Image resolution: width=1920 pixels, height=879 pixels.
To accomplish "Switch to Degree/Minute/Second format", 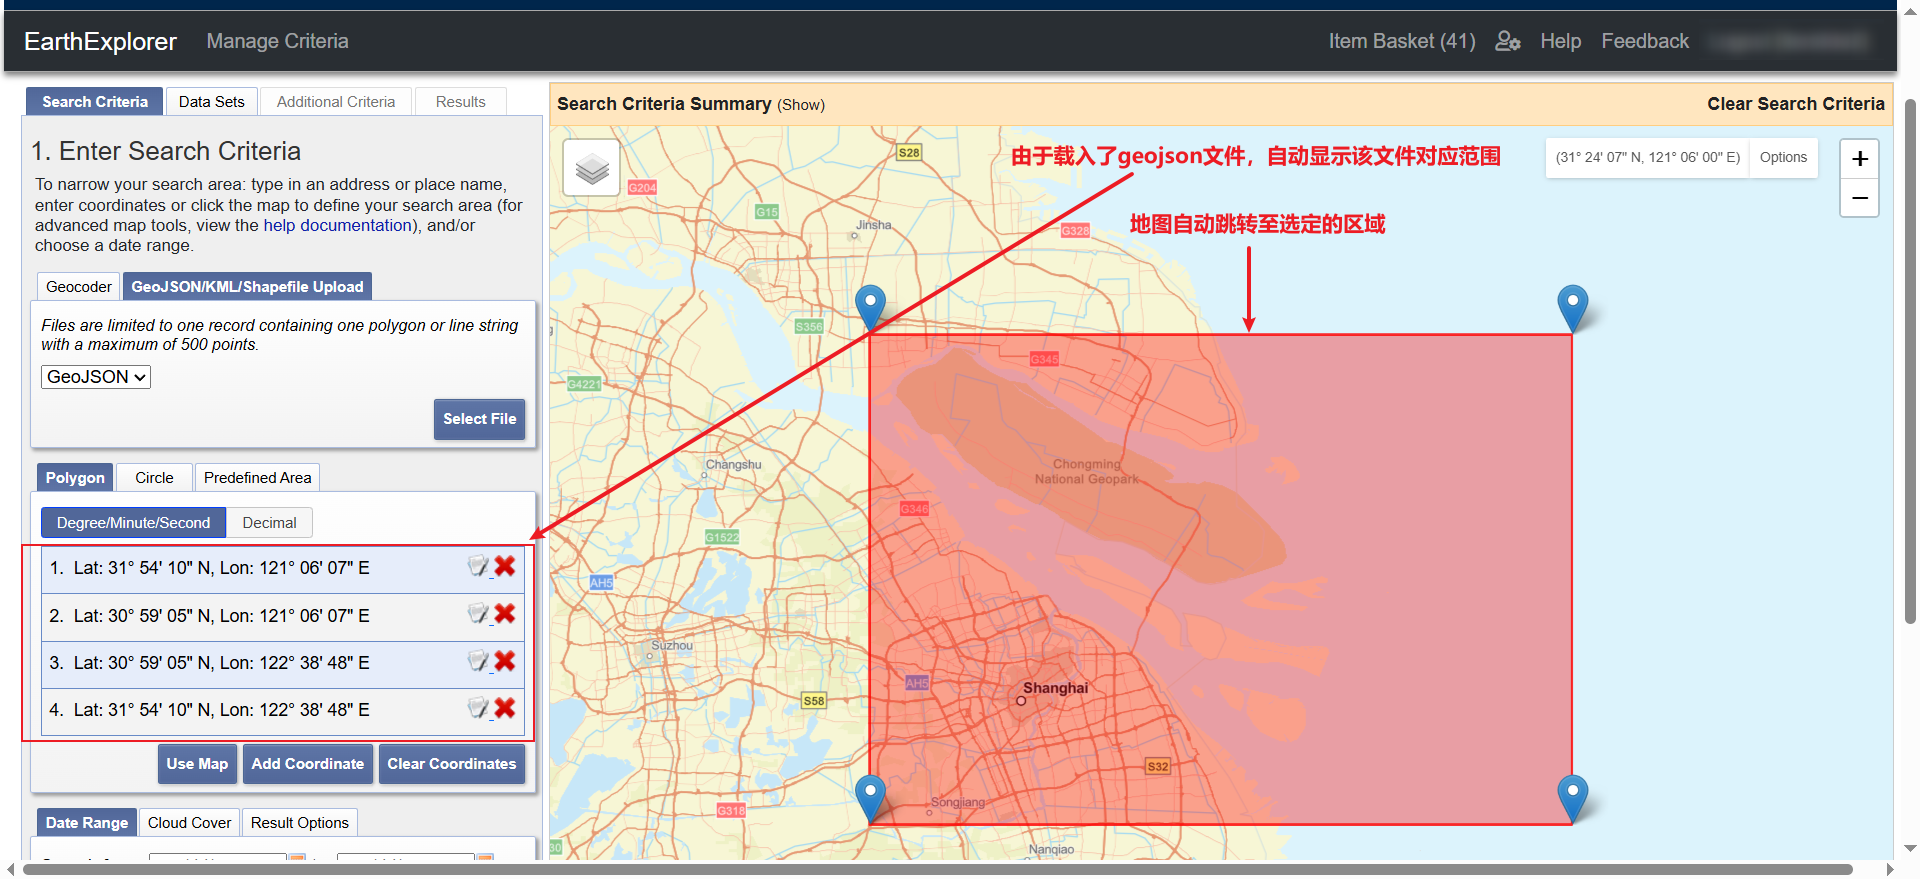I will tap(133, 523).
